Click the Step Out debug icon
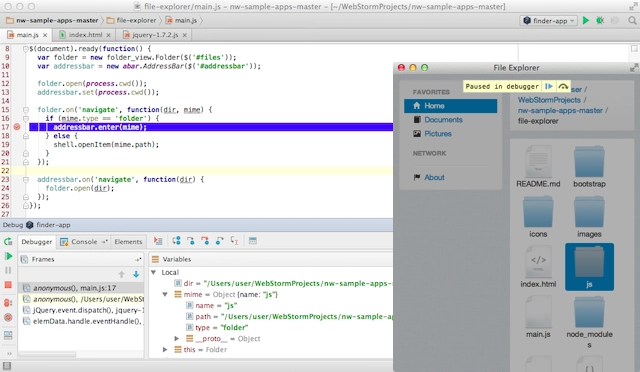Viewport: 640px width, 372px height. 220,241
